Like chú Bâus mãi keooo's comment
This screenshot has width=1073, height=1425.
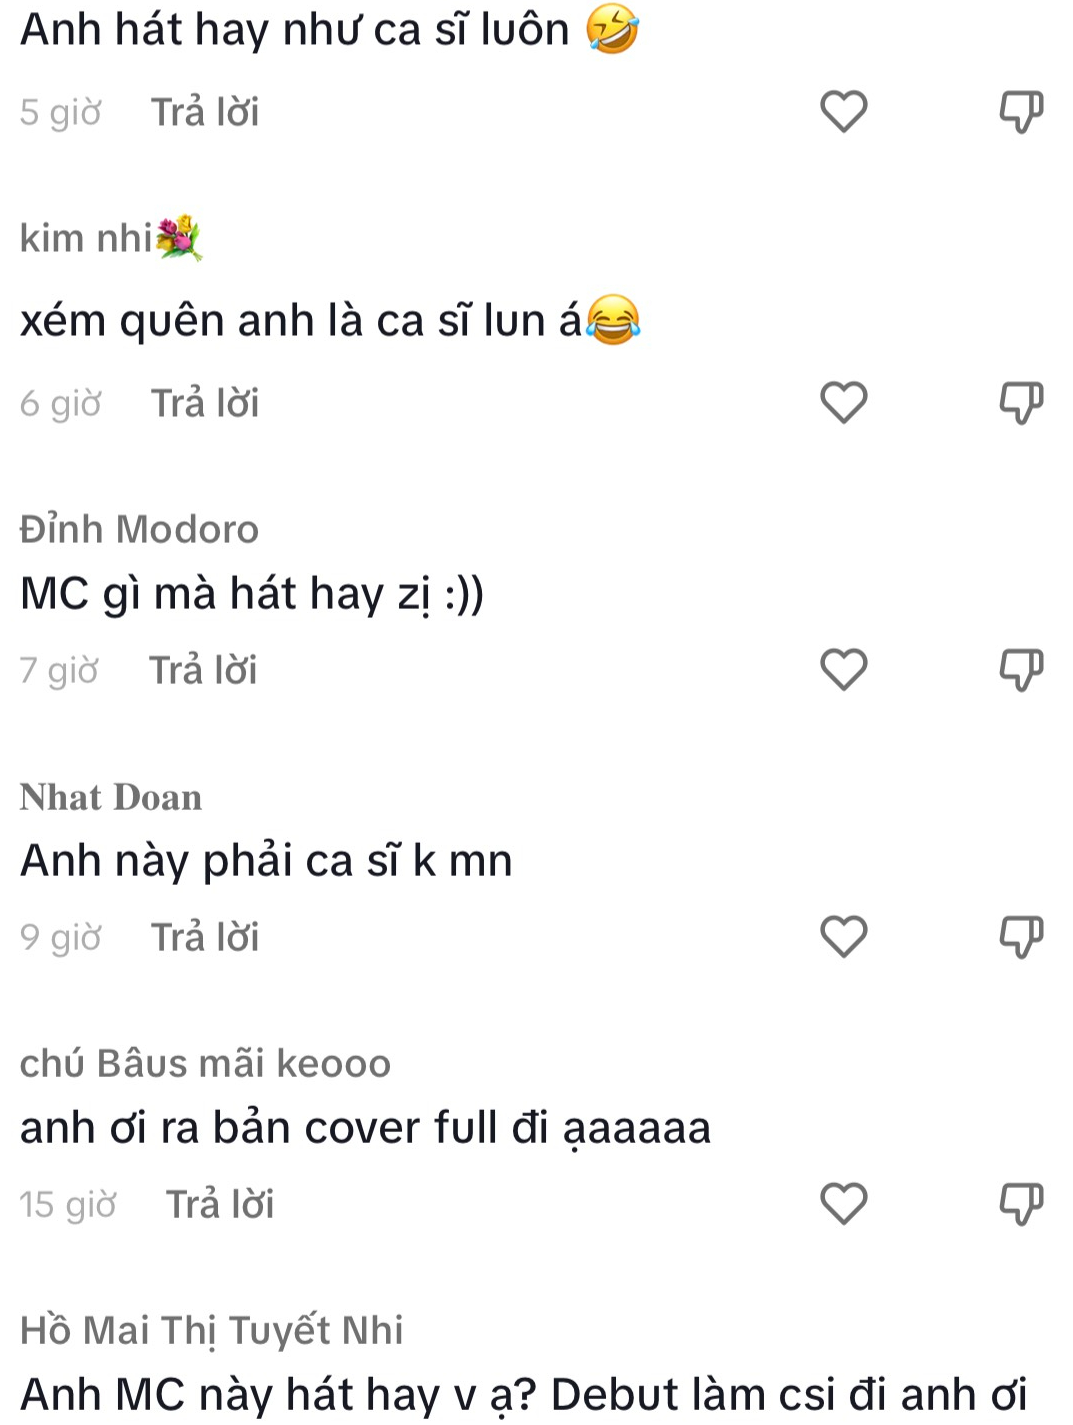click(843, 1203)
